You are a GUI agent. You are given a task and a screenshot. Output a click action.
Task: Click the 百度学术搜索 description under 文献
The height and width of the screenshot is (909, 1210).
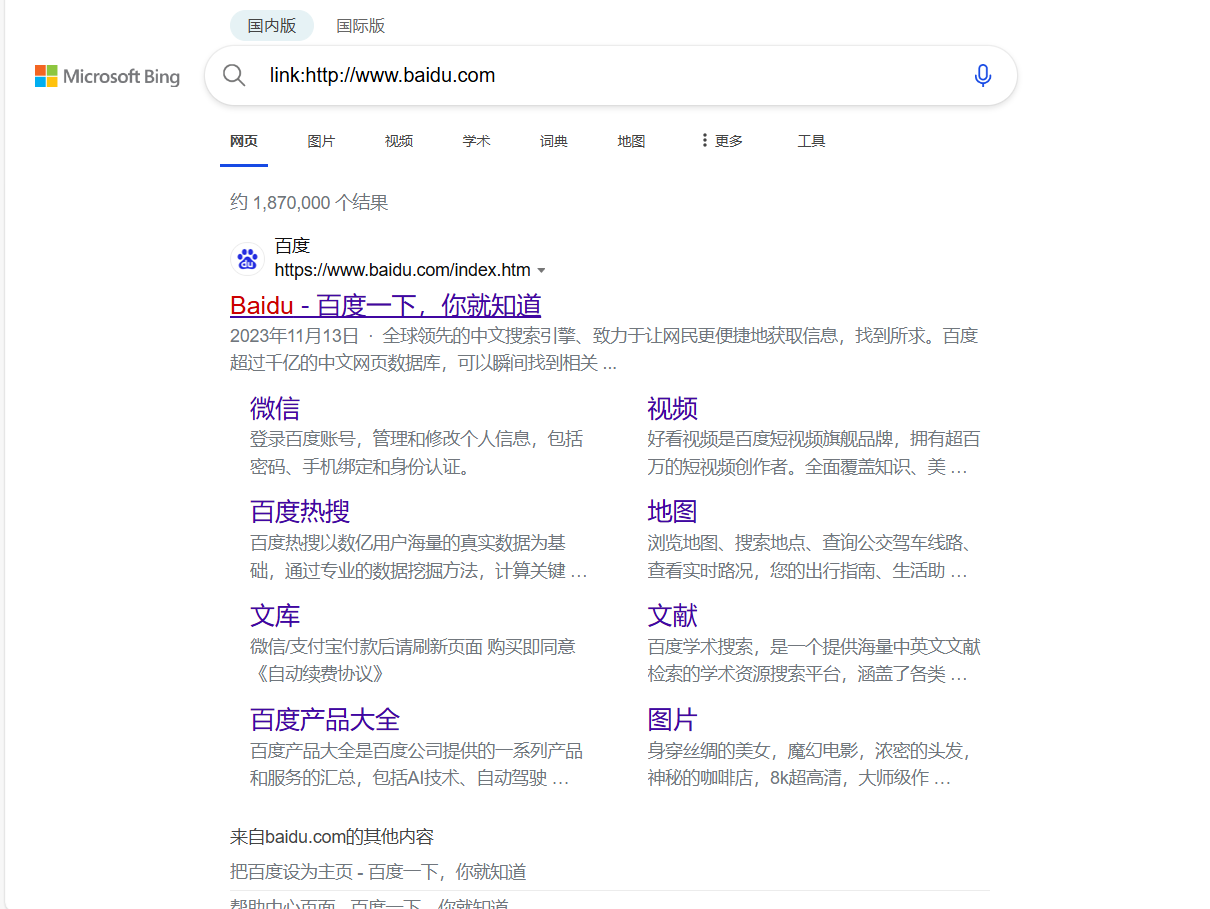[814, 660]
